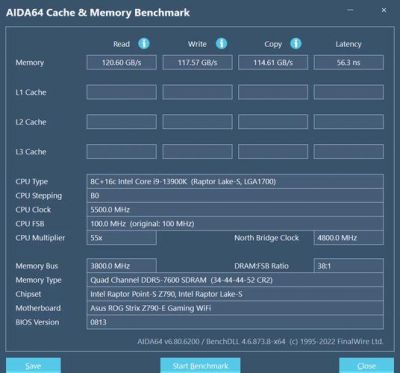The width and height of the screenshot is (400, 373).
Task: Click the L3 Cache row label
Action: click(x=31, y=152)
